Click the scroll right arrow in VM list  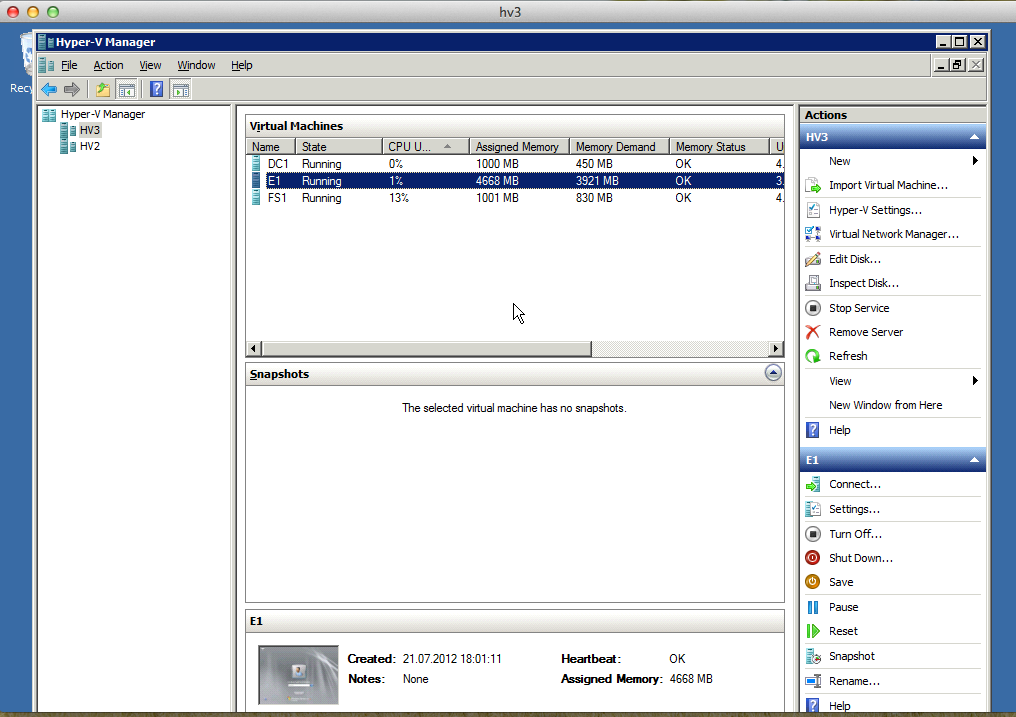776,348
